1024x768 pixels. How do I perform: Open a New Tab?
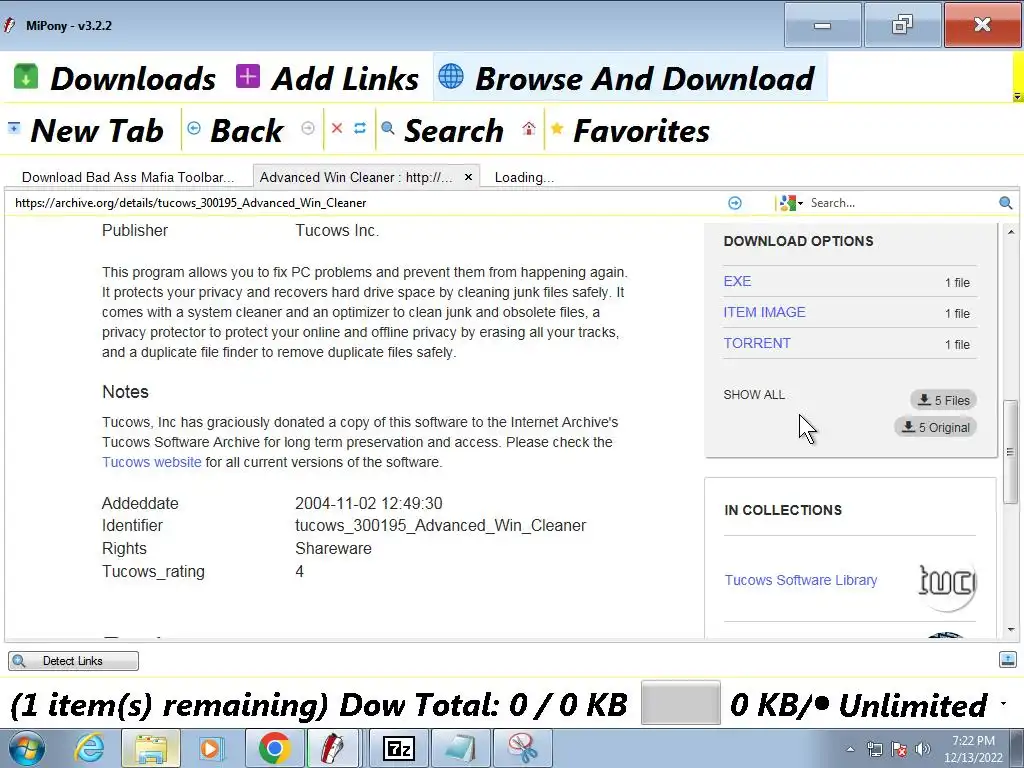click(86, 130)
